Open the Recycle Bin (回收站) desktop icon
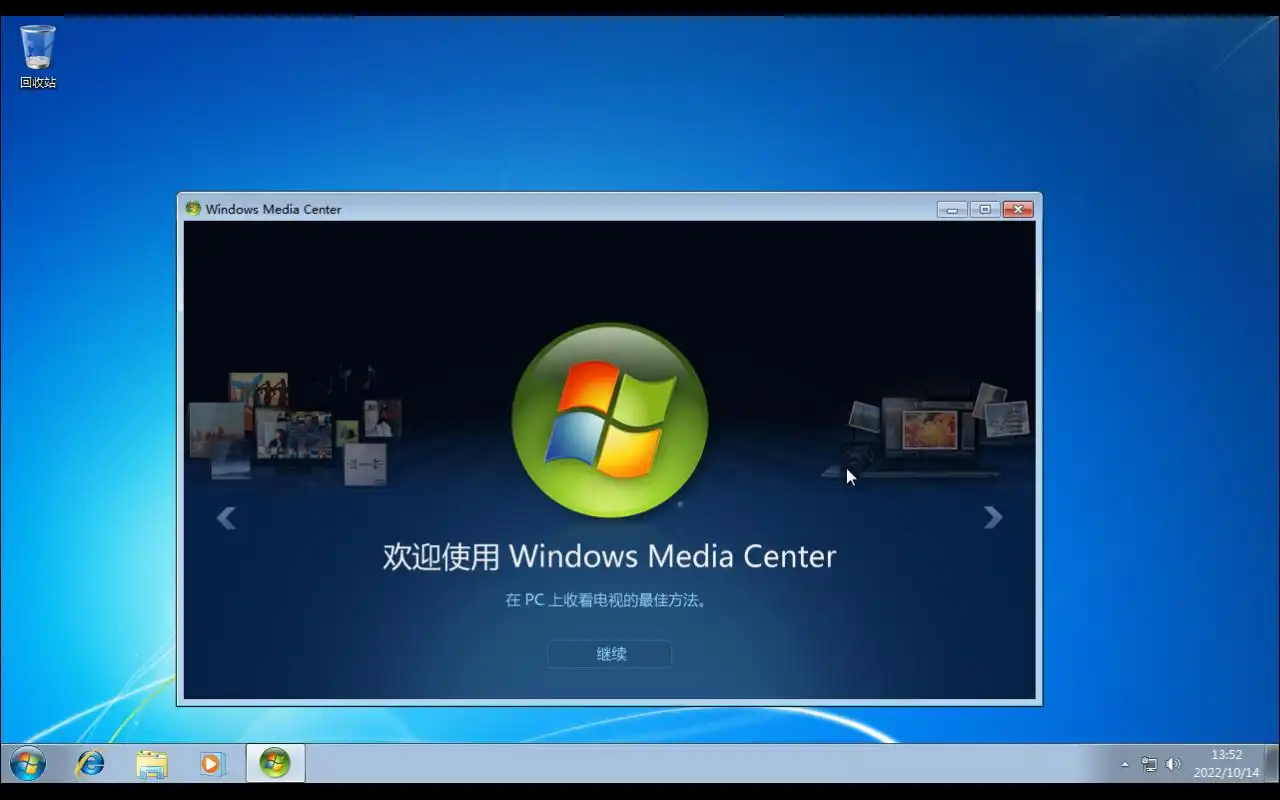Viewport: 1280px width, 800px height. click(x=38, y=56)
